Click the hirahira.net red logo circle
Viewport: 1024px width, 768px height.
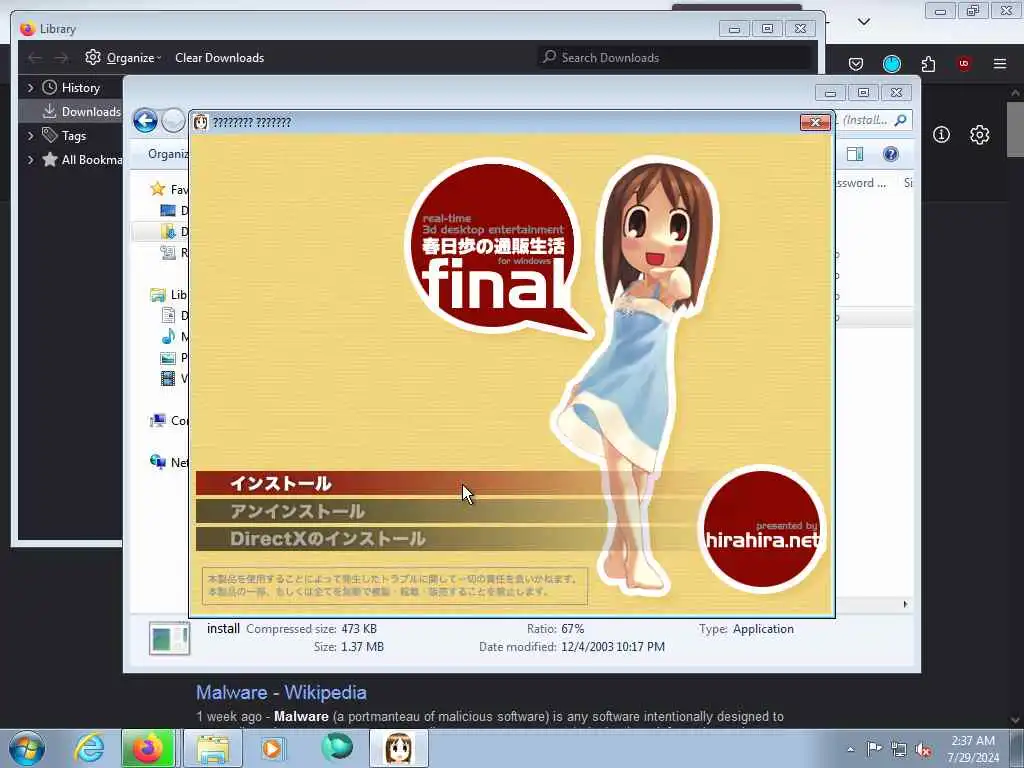pos(761,529)
